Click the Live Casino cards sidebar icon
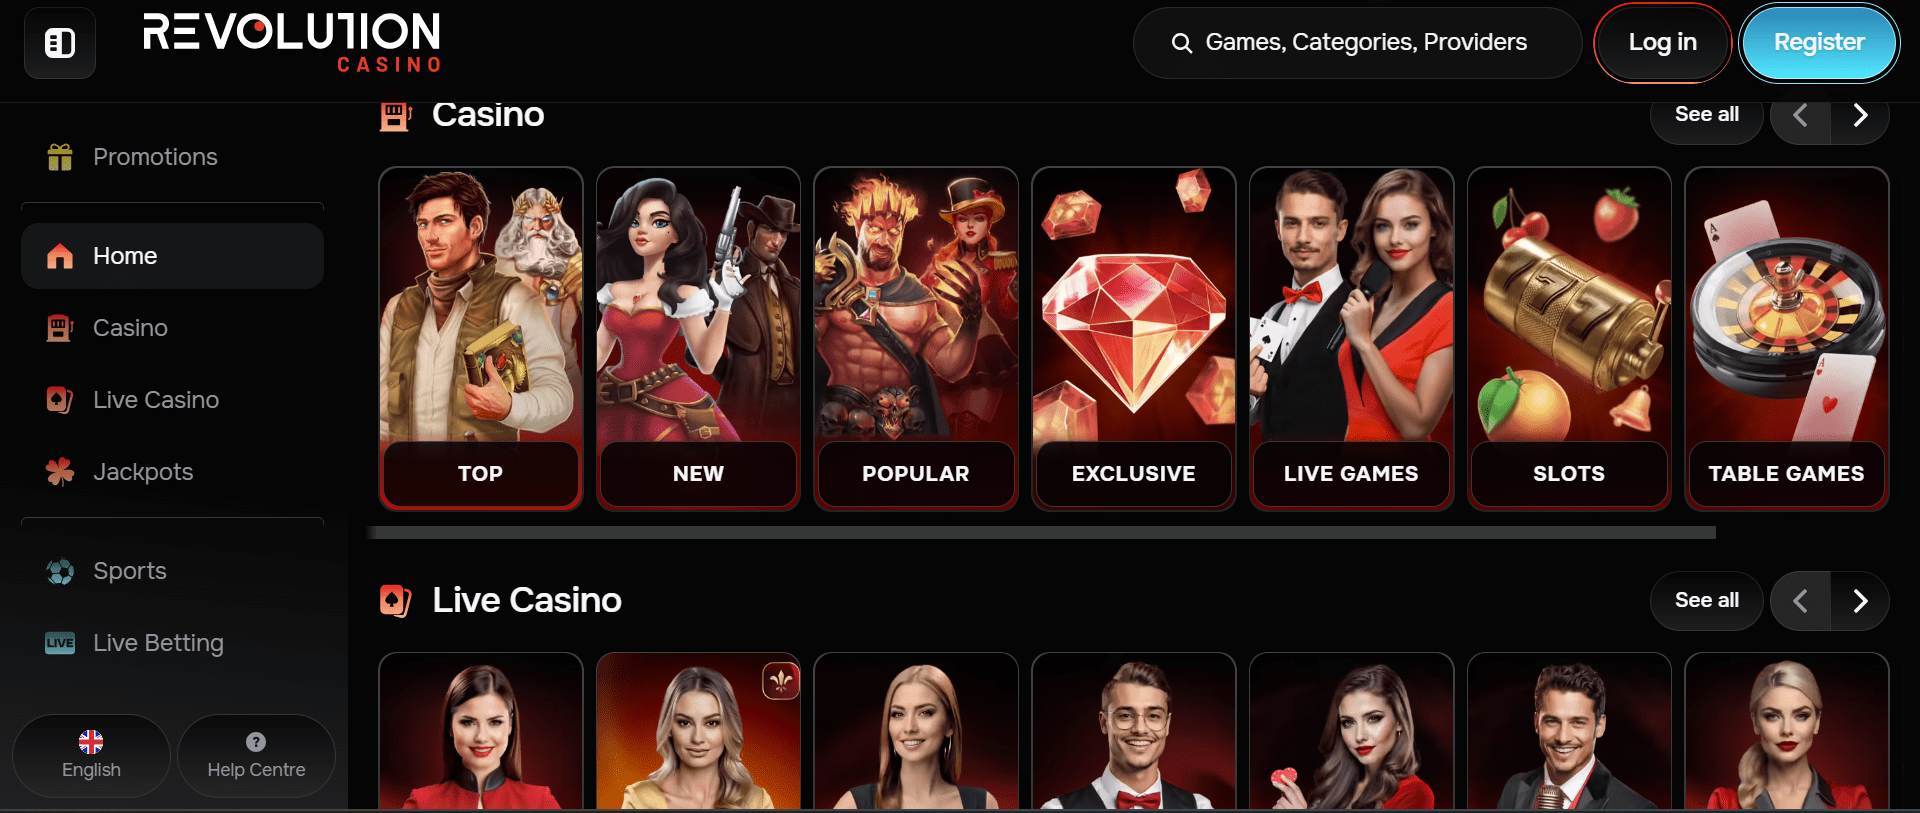 point(60,400)
